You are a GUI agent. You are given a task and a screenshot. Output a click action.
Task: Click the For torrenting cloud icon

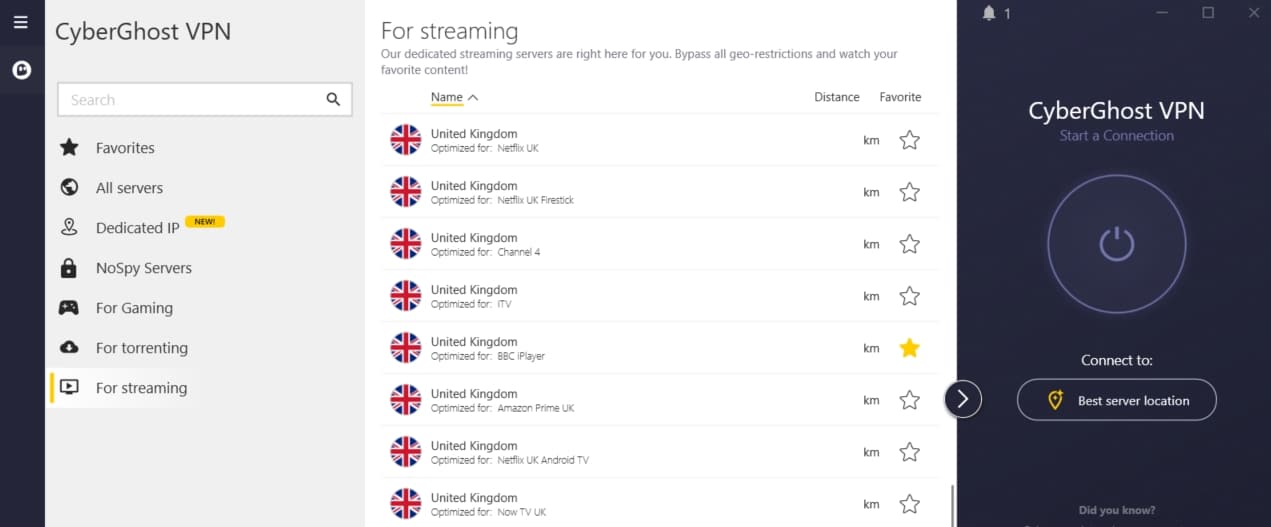click(x=69, y=347)
